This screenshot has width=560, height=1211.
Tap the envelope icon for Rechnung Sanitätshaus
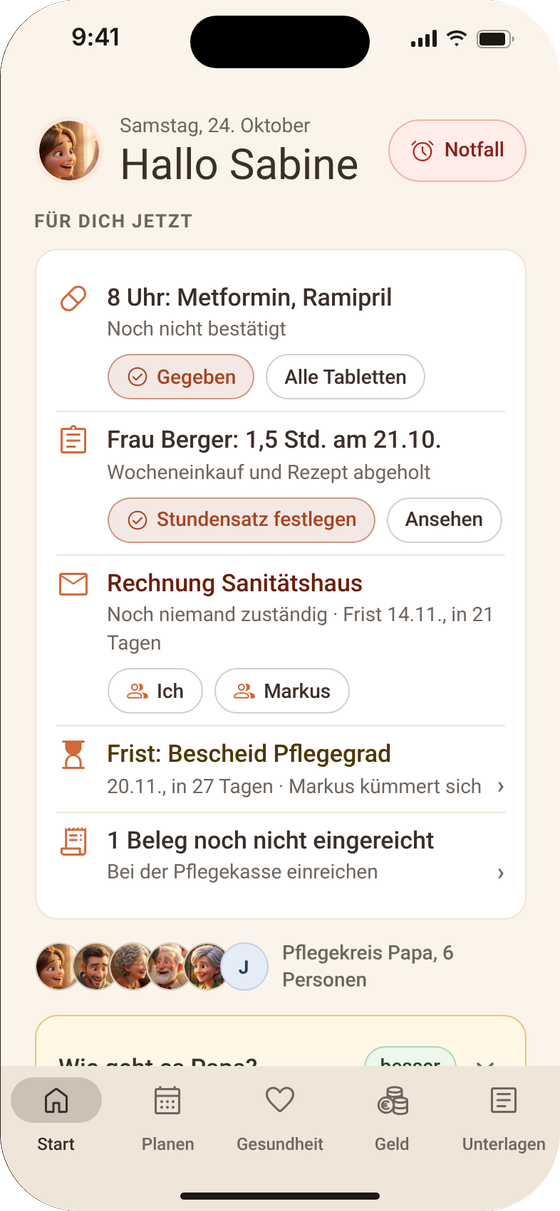pyautogui.click(x=73, y=584)
